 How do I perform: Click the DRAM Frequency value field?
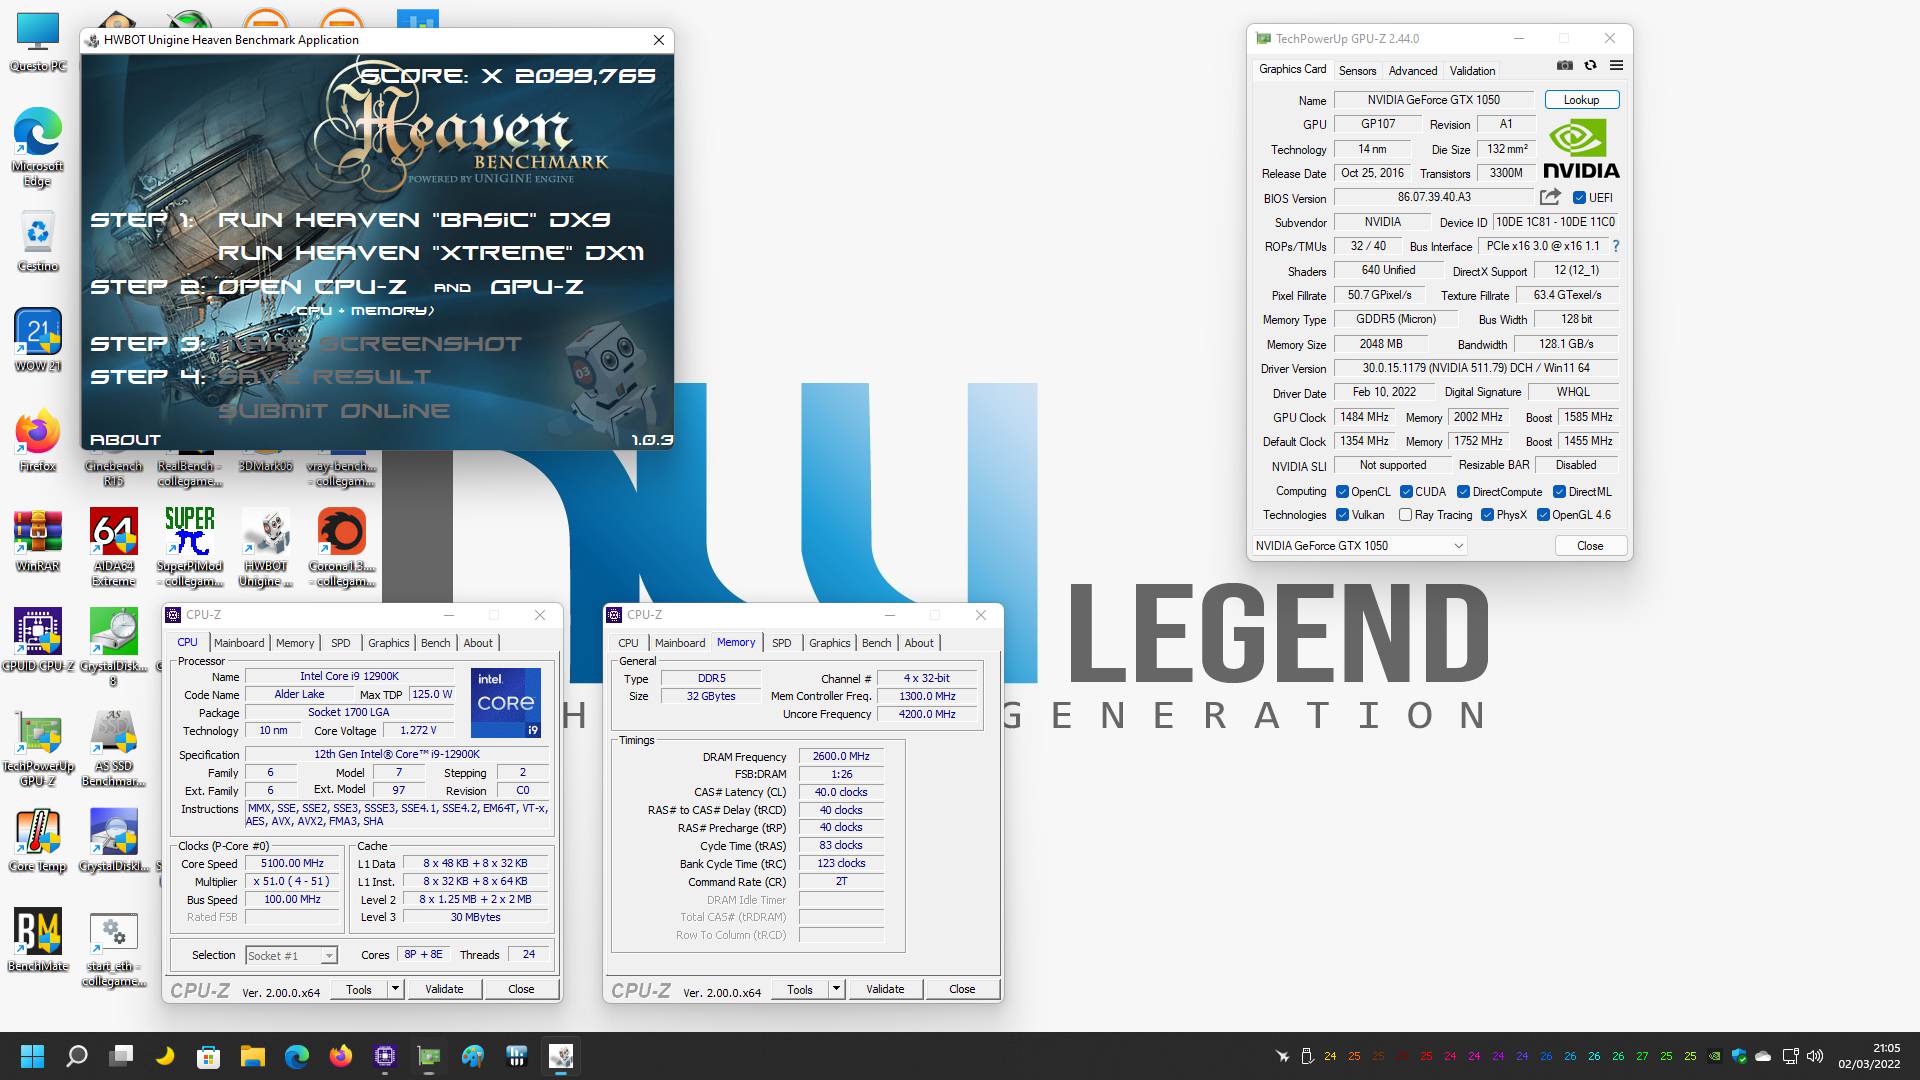[841, 757]
